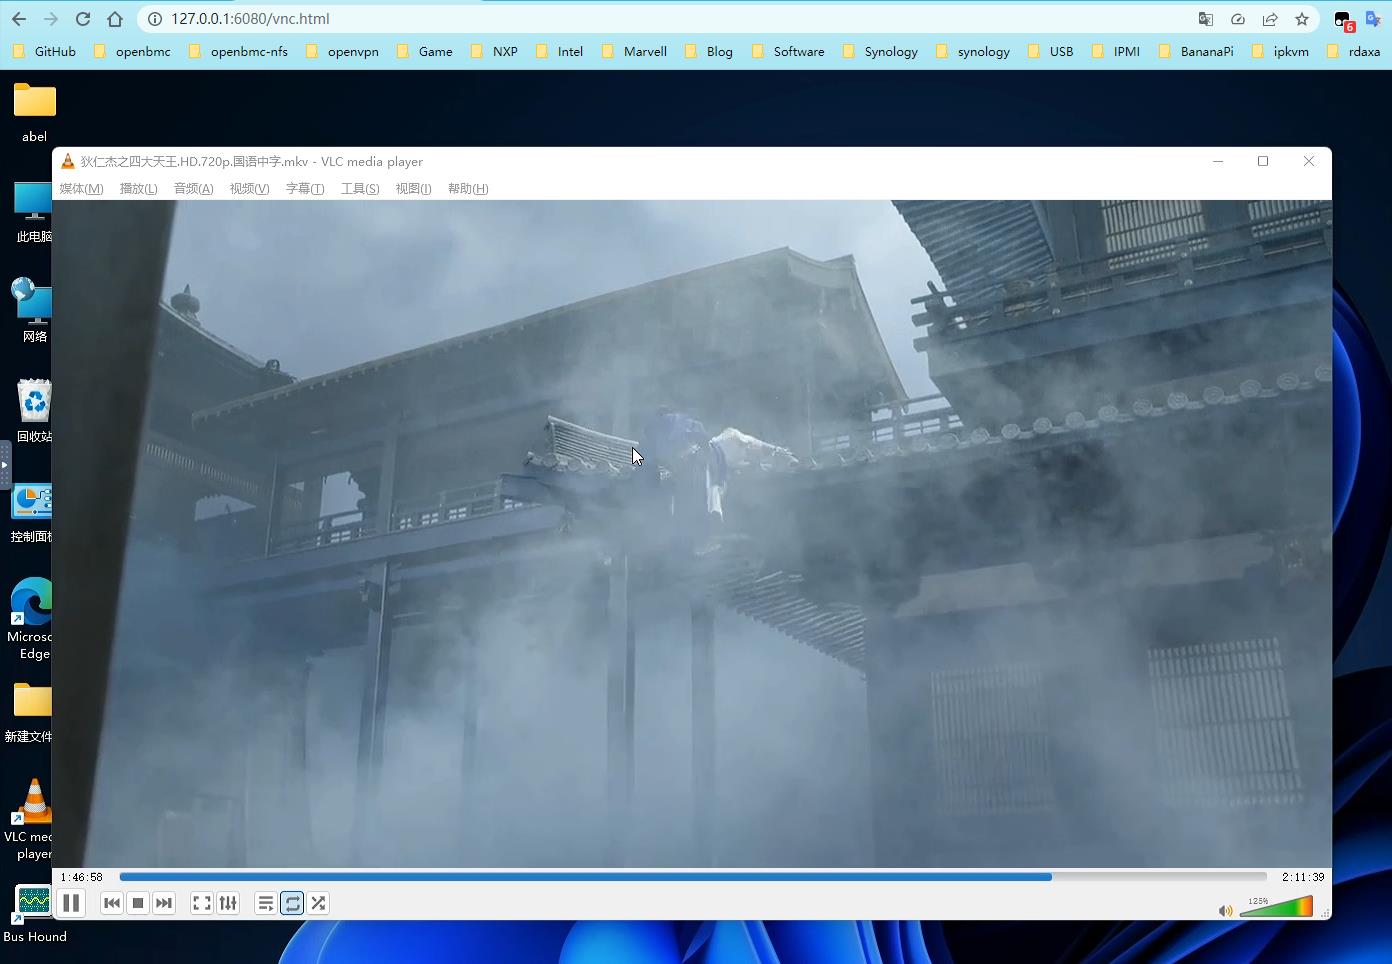Skip to the next media item

pos(164,903)
